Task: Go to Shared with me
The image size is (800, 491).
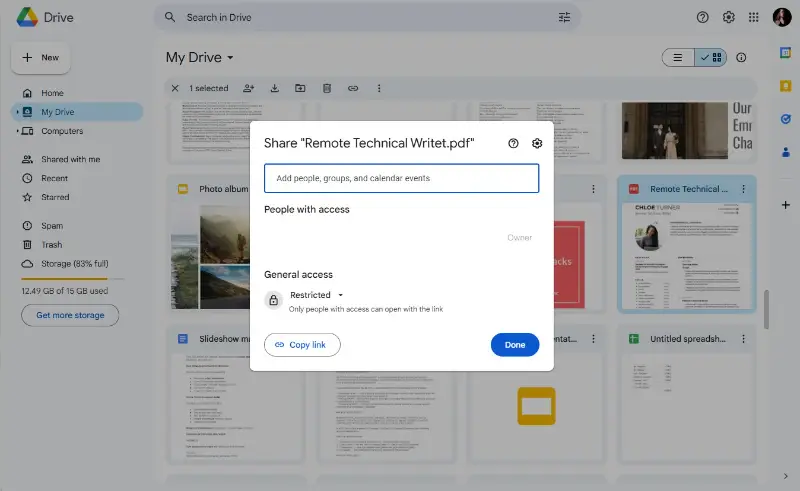Action: 70,159
